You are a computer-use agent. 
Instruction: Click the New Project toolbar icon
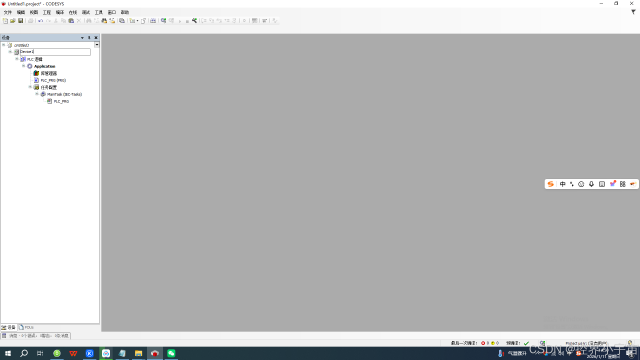tap(5, 21)
